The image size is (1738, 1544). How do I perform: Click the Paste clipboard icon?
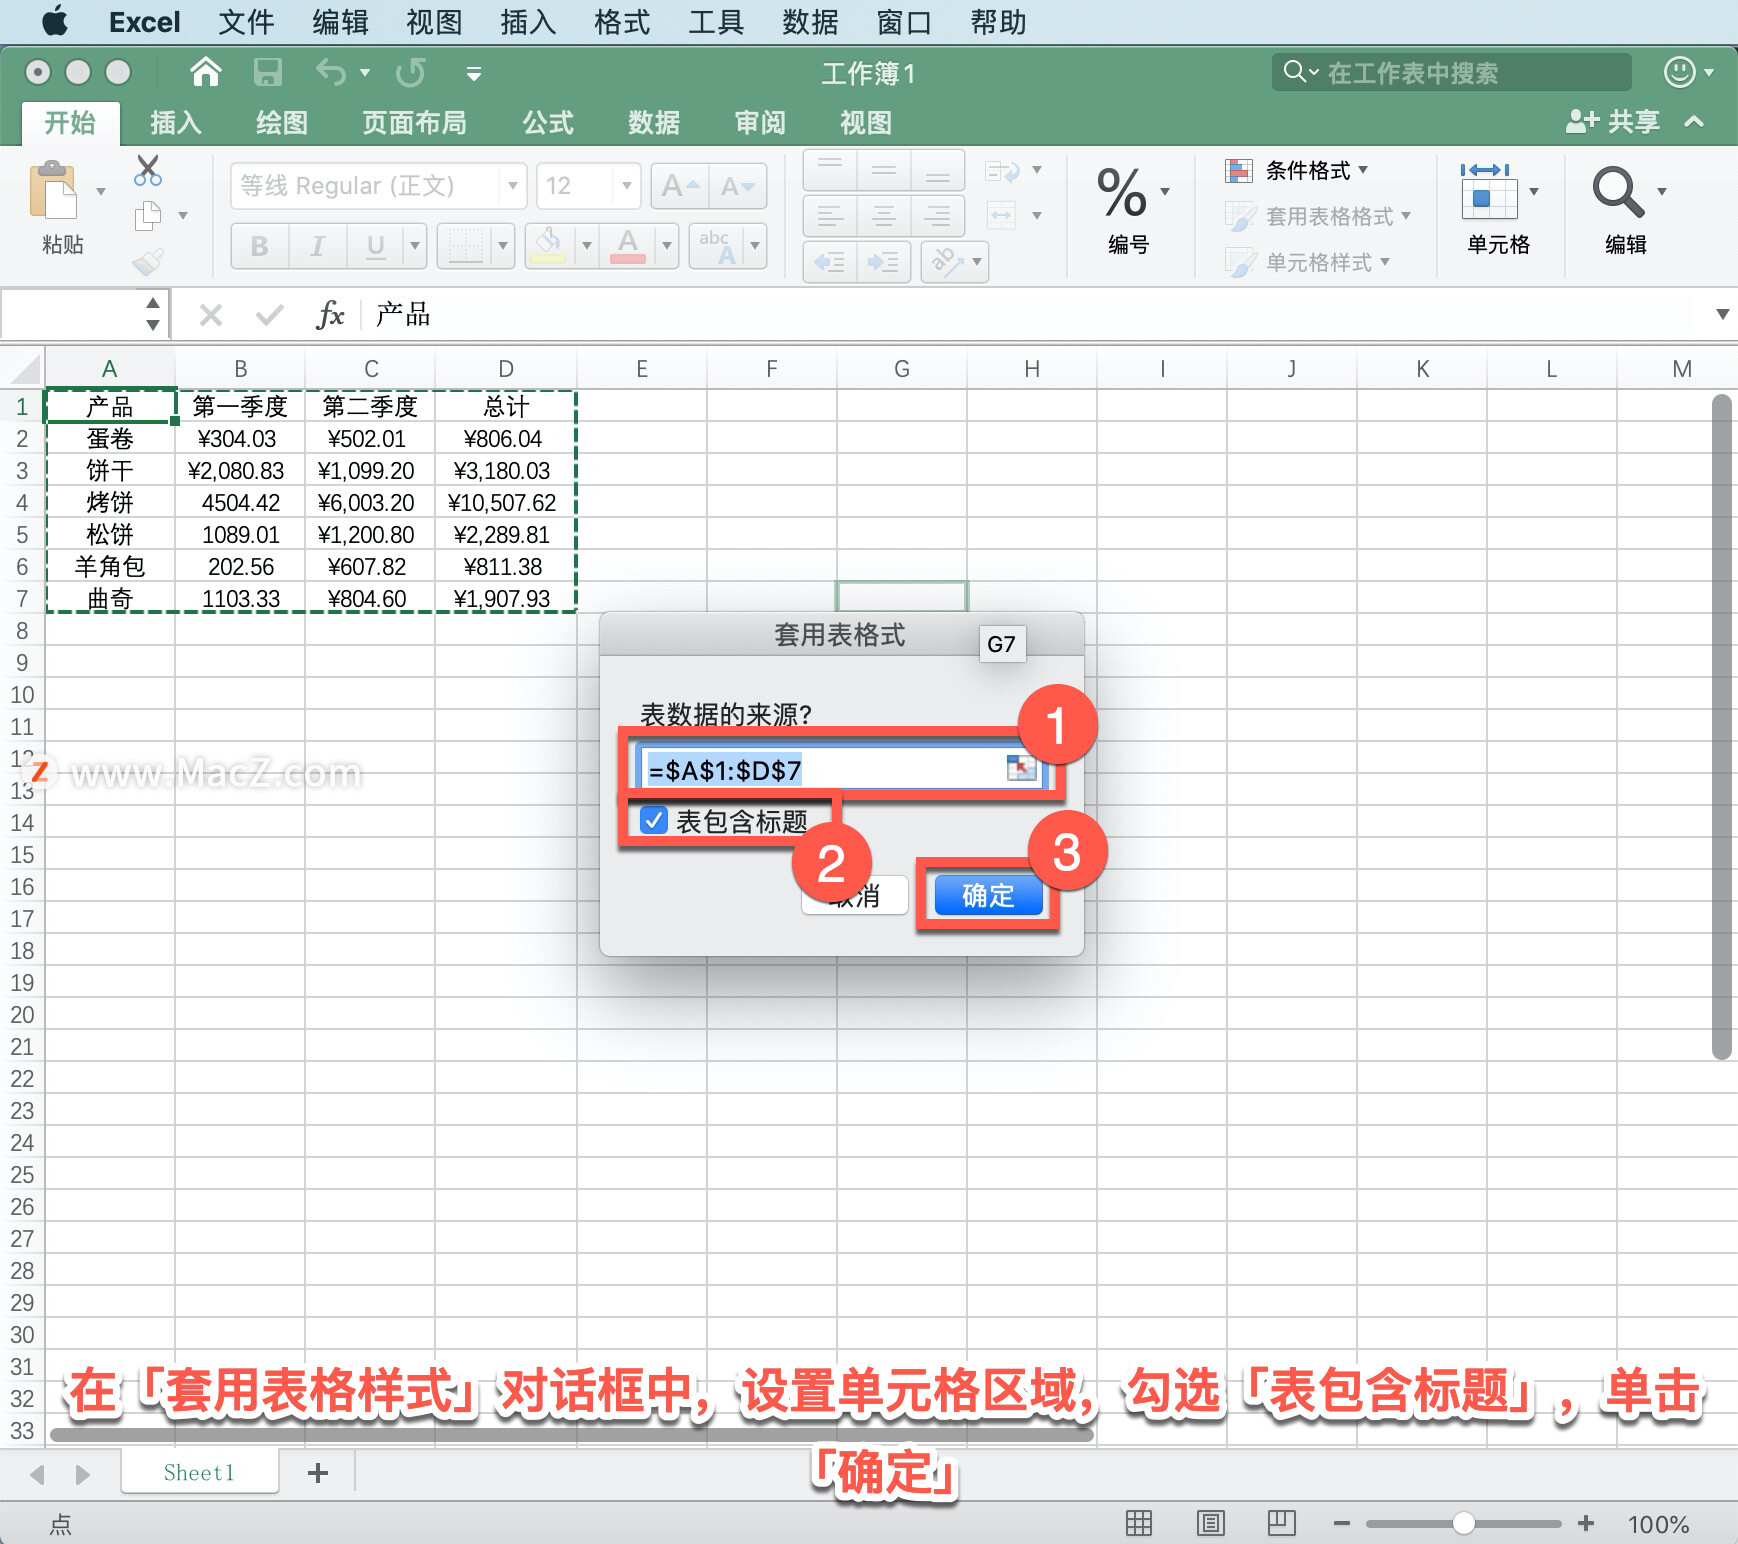[53, 190]
